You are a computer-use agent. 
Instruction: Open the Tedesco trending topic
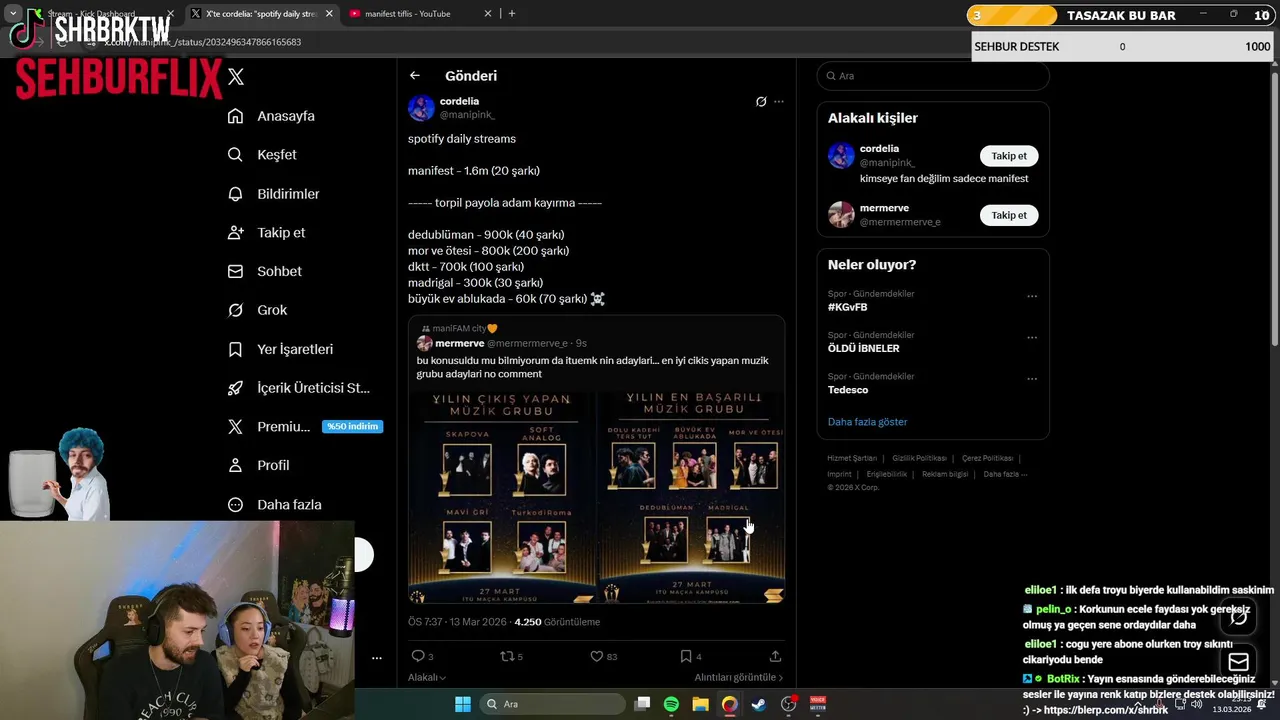click(848, 390)
